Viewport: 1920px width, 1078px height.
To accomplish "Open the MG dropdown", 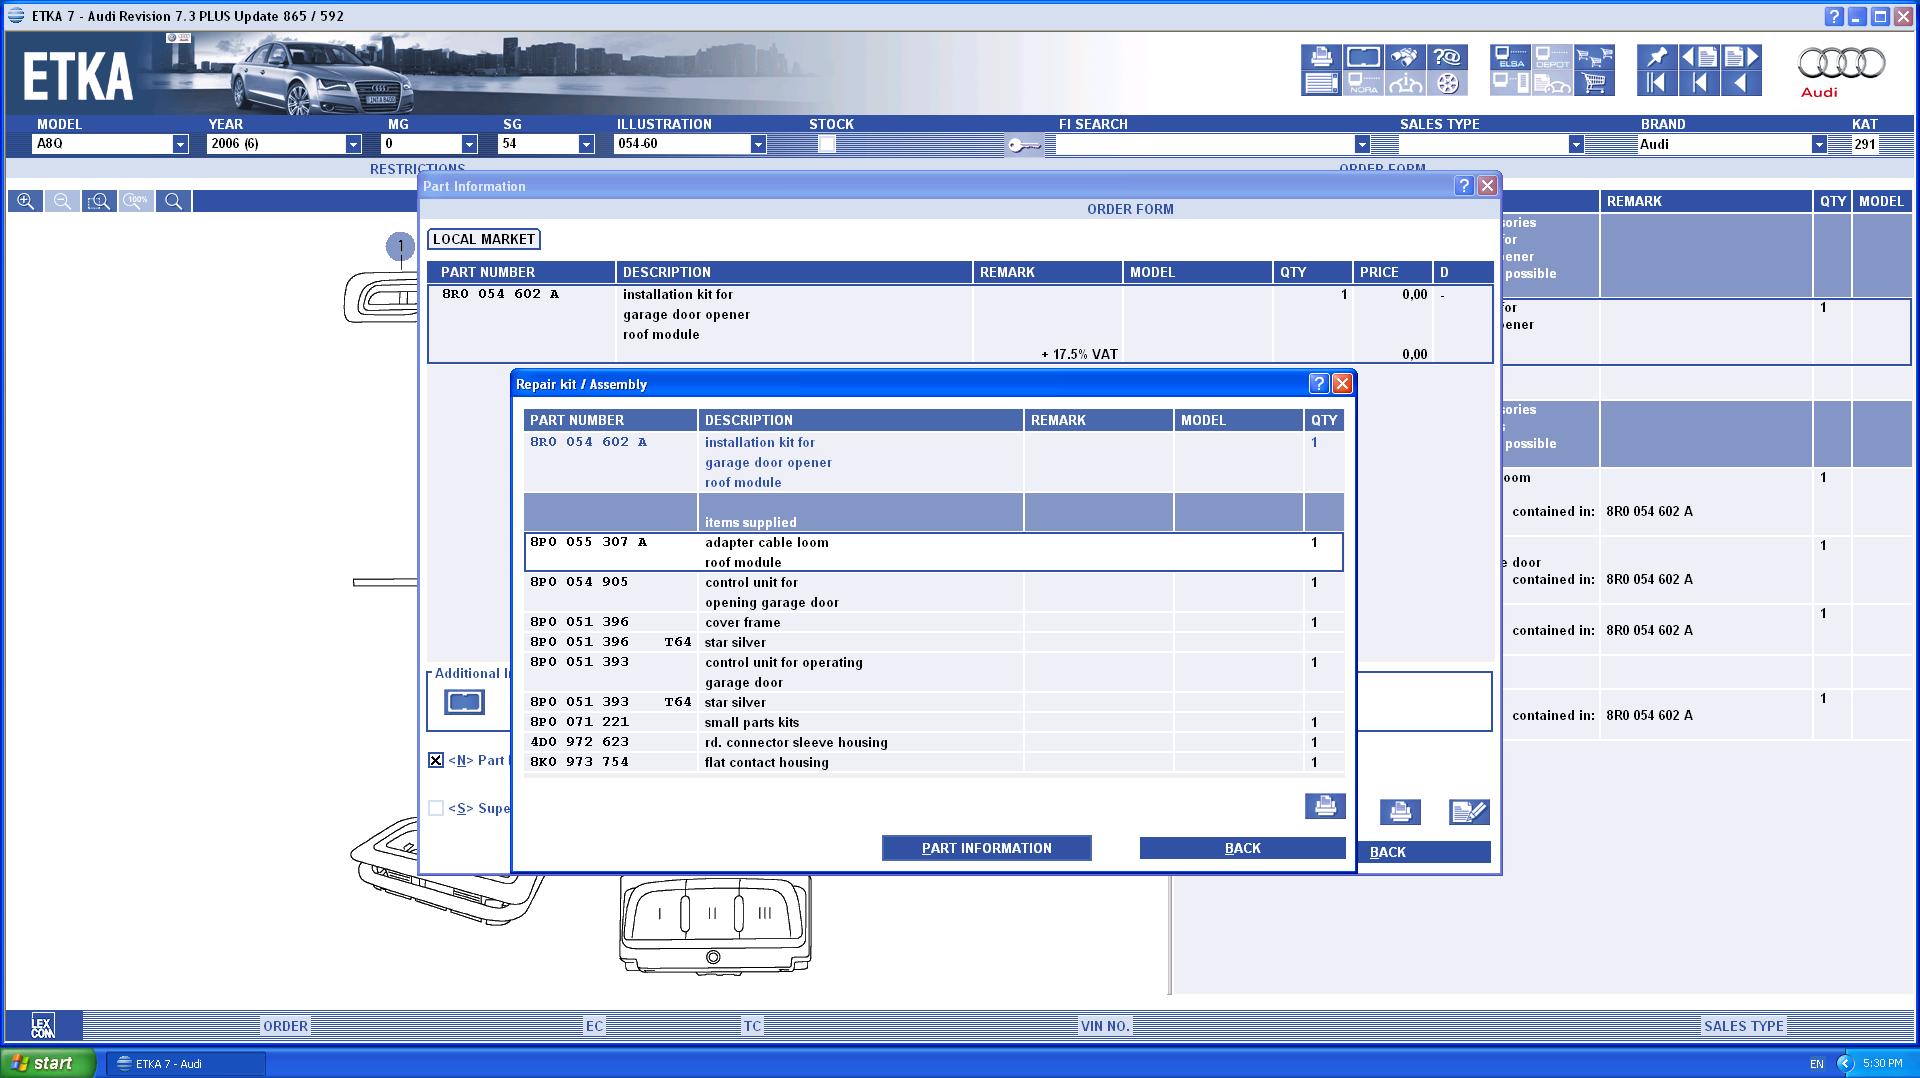I will pyautogui.click(x=469, y=144).
